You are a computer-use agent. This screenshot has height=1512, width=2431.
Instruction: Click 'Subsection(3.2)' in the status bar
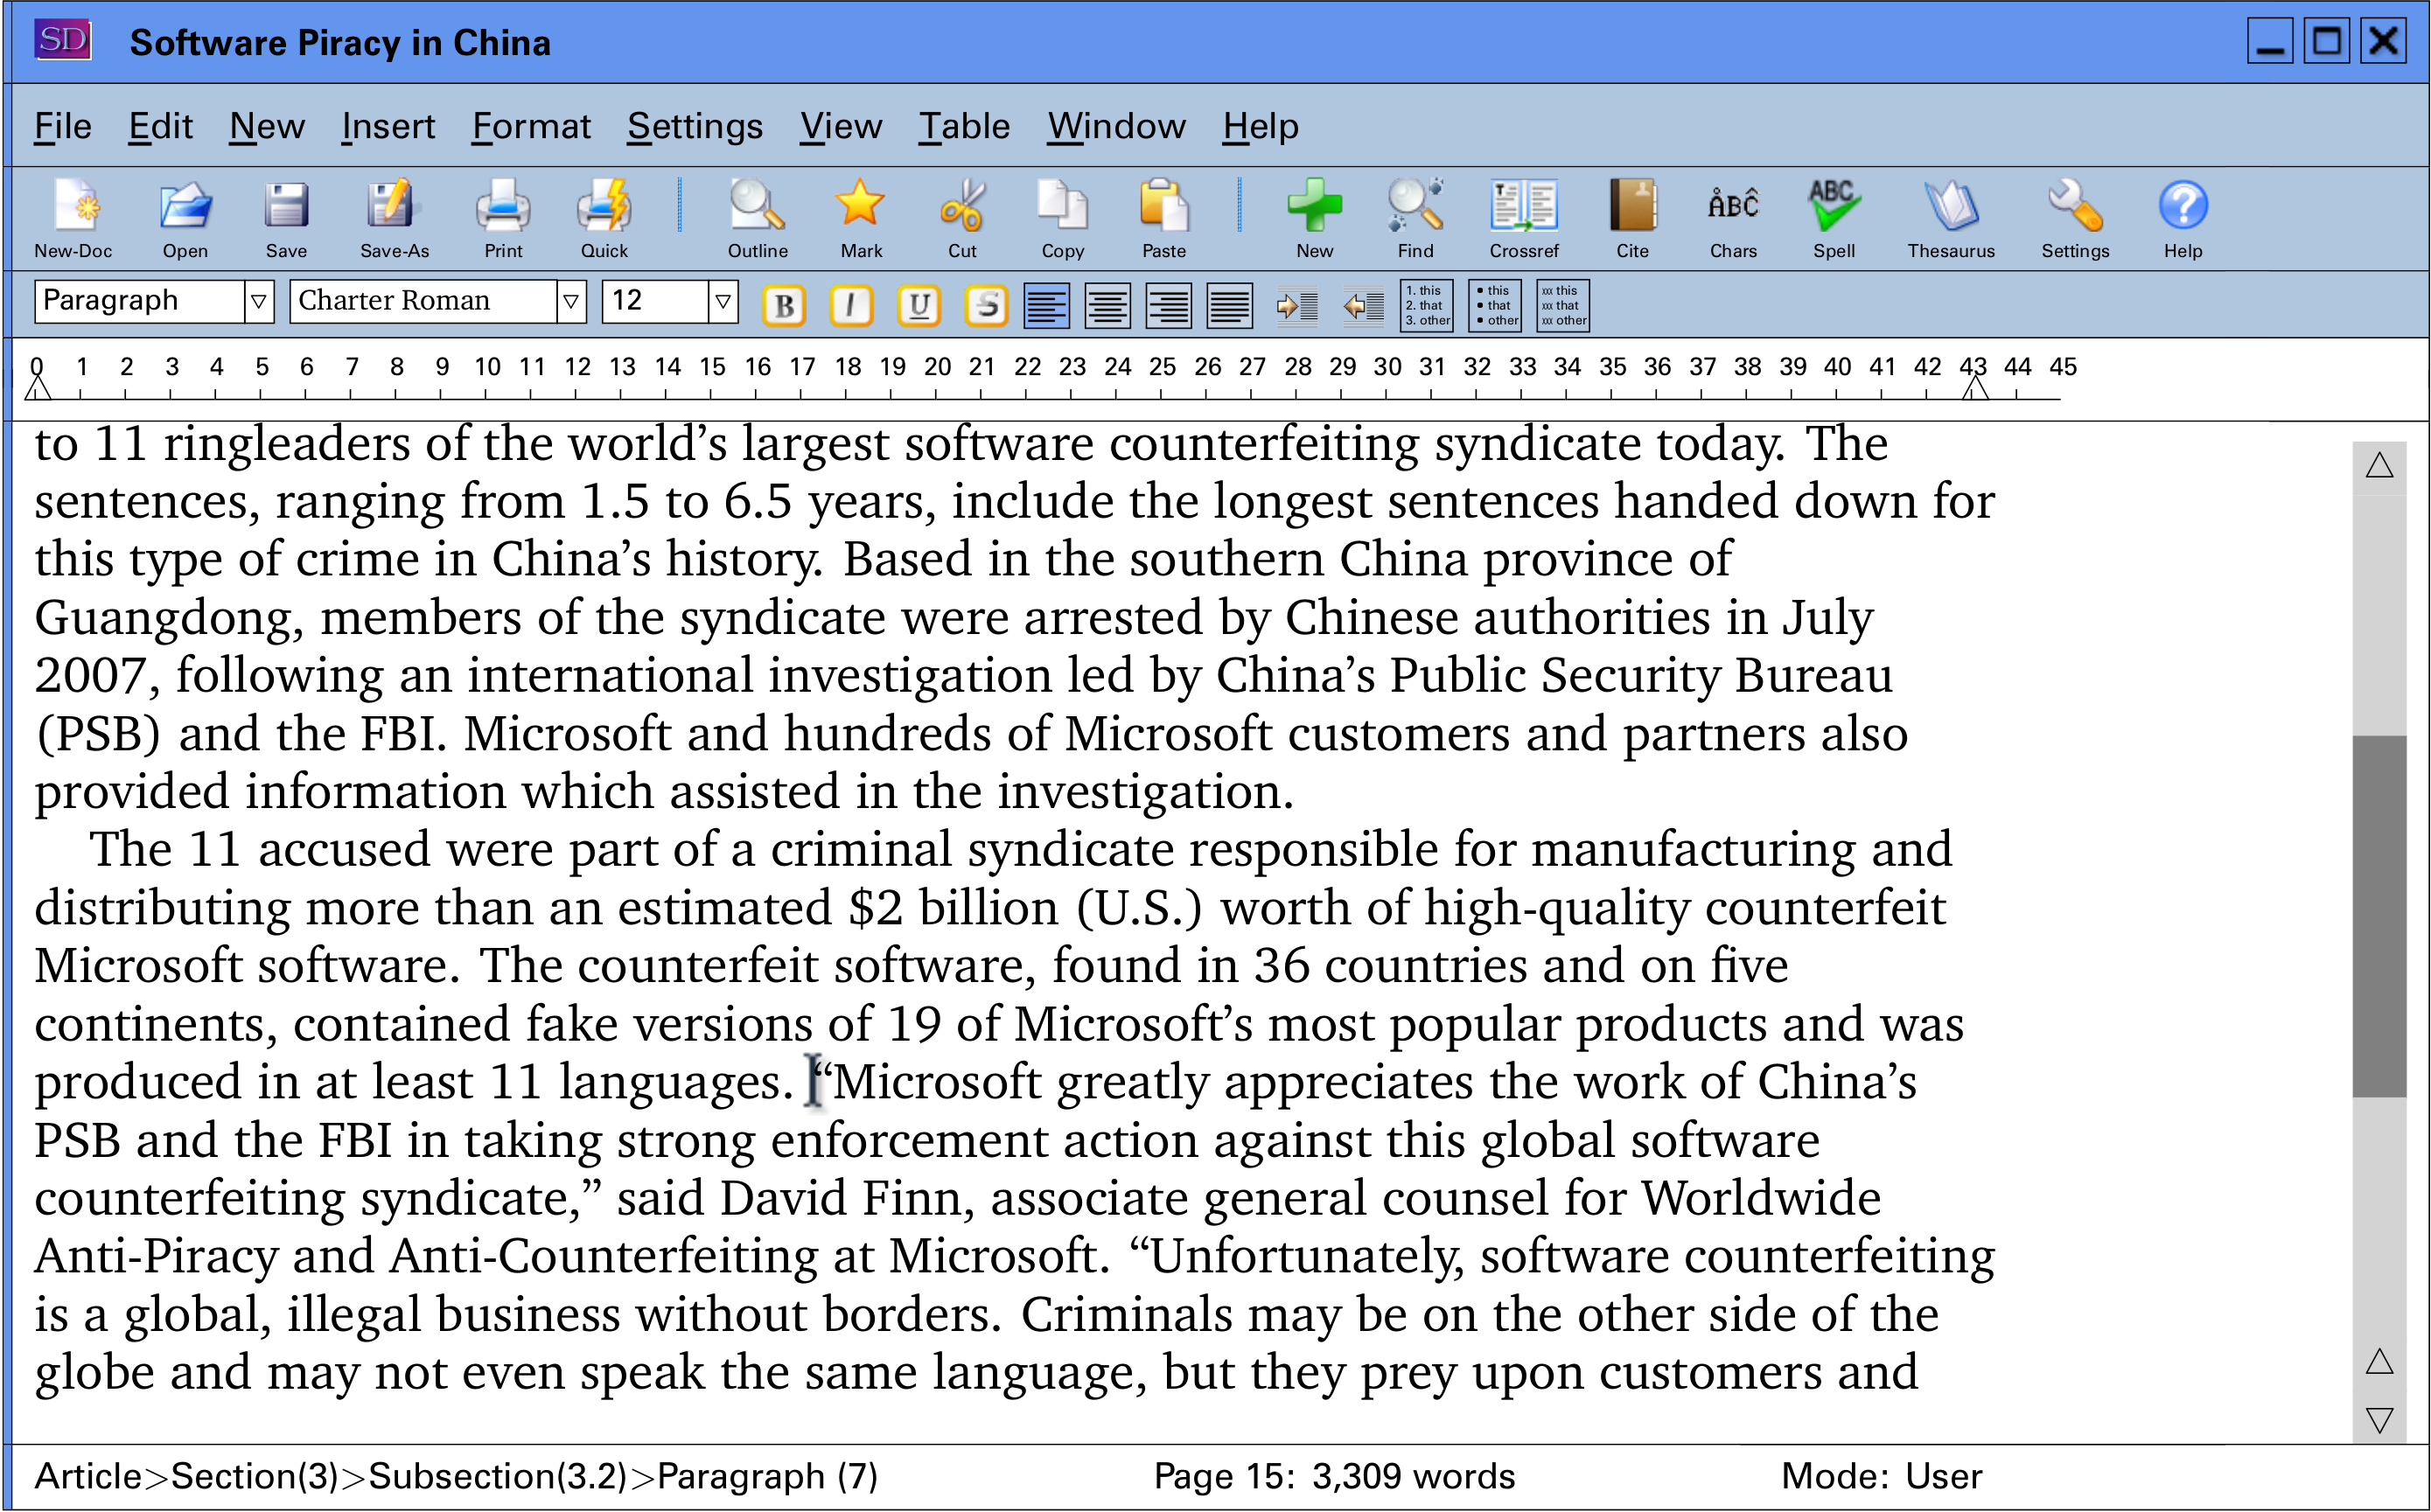pos(497,1476)
